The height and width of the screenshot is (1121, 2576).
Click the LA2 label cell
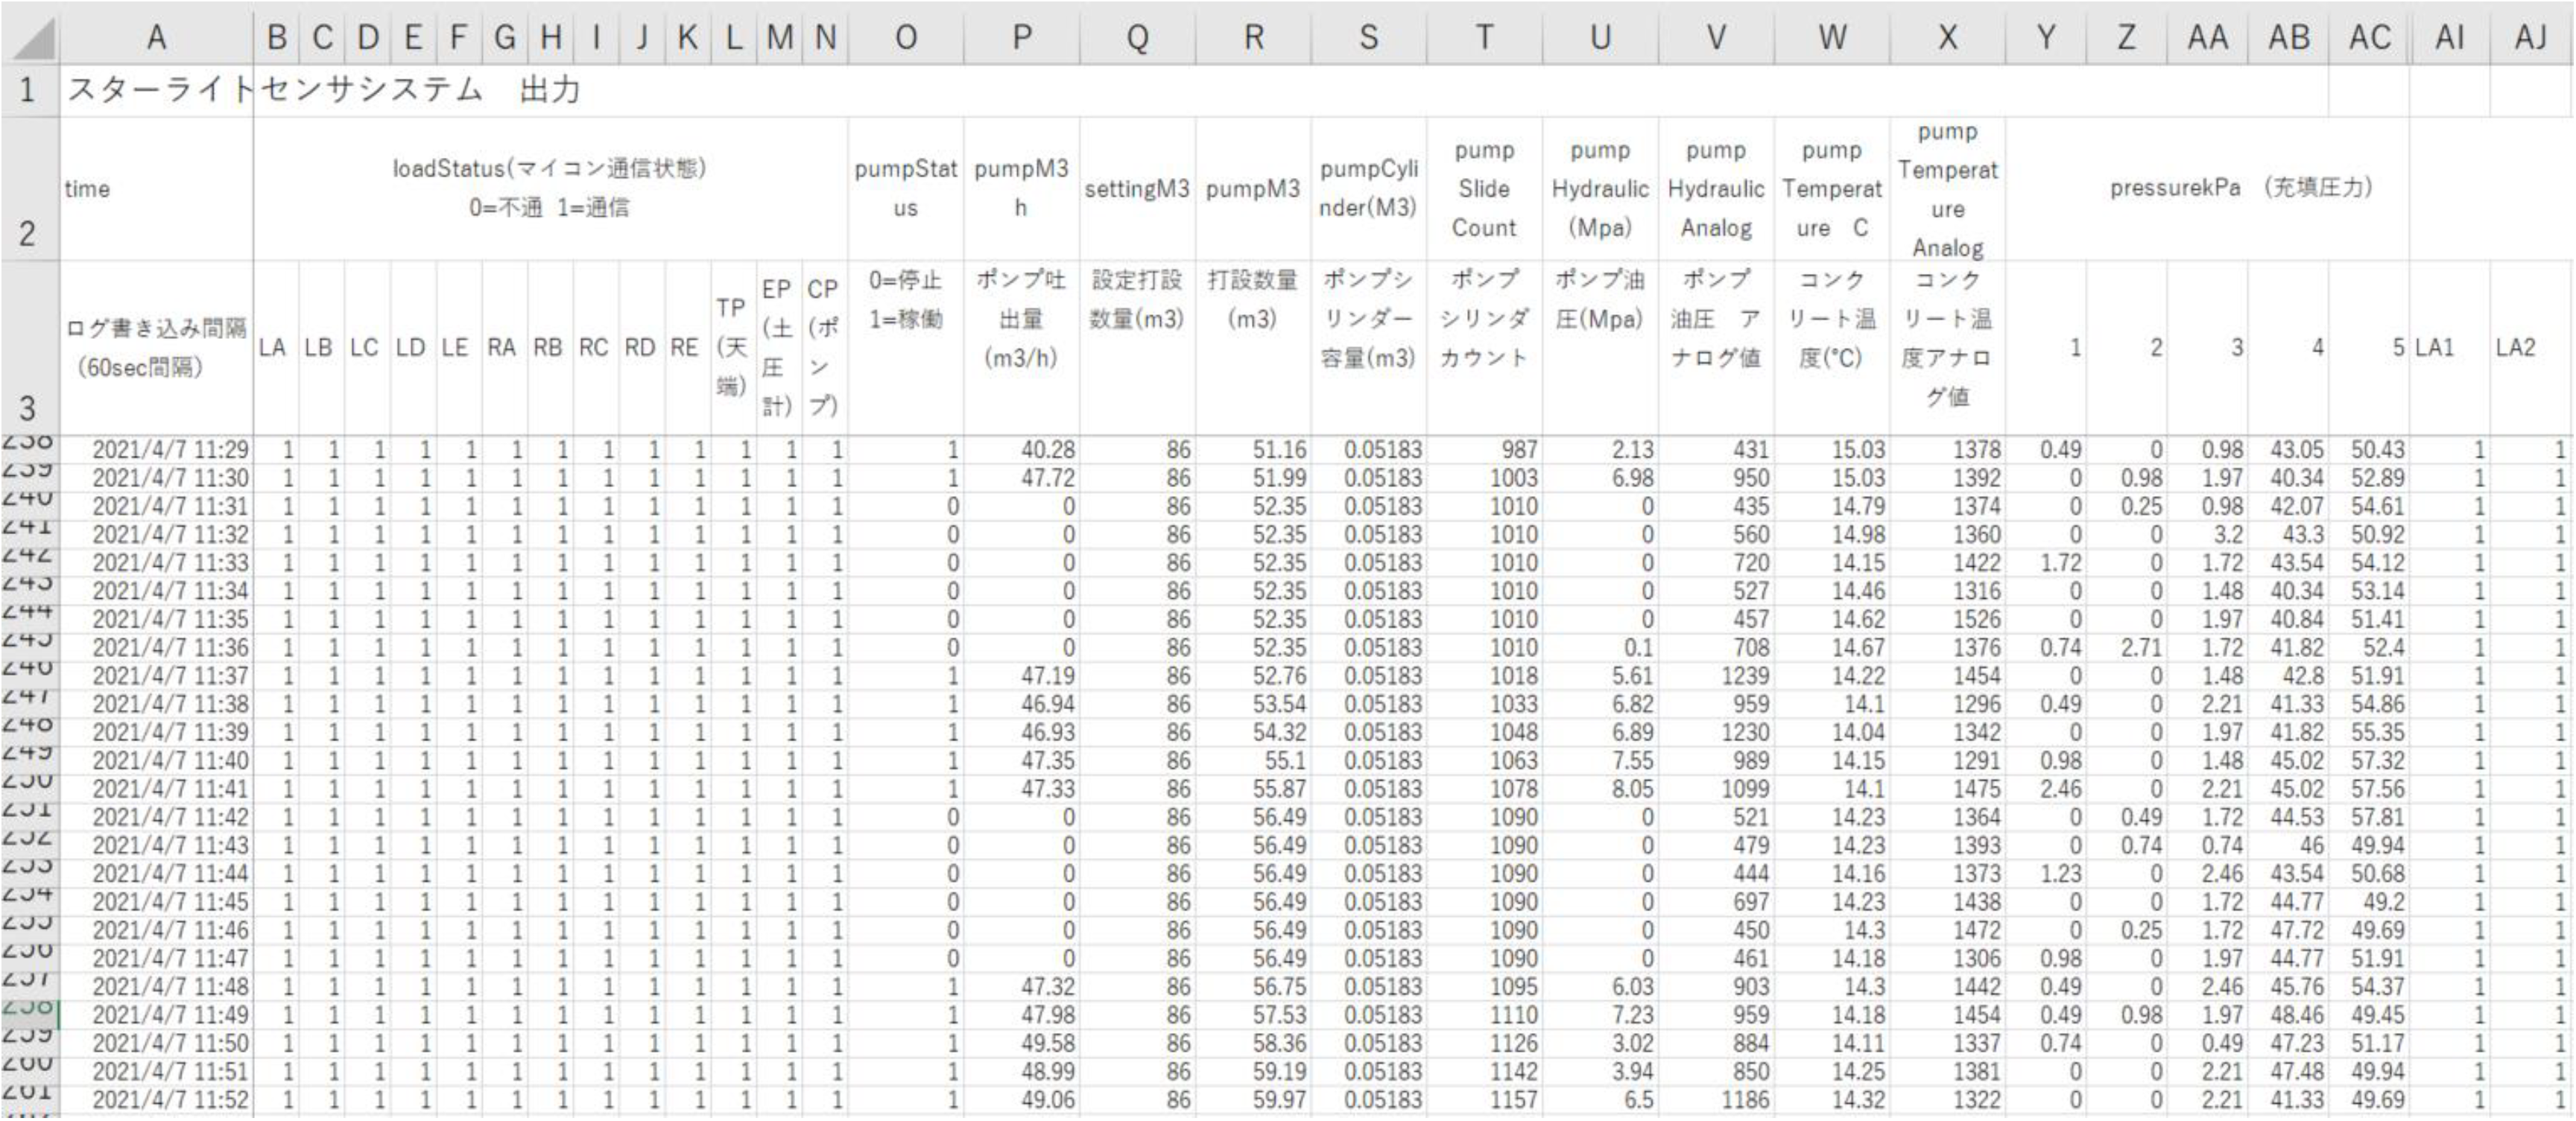tap(2531, 348)
